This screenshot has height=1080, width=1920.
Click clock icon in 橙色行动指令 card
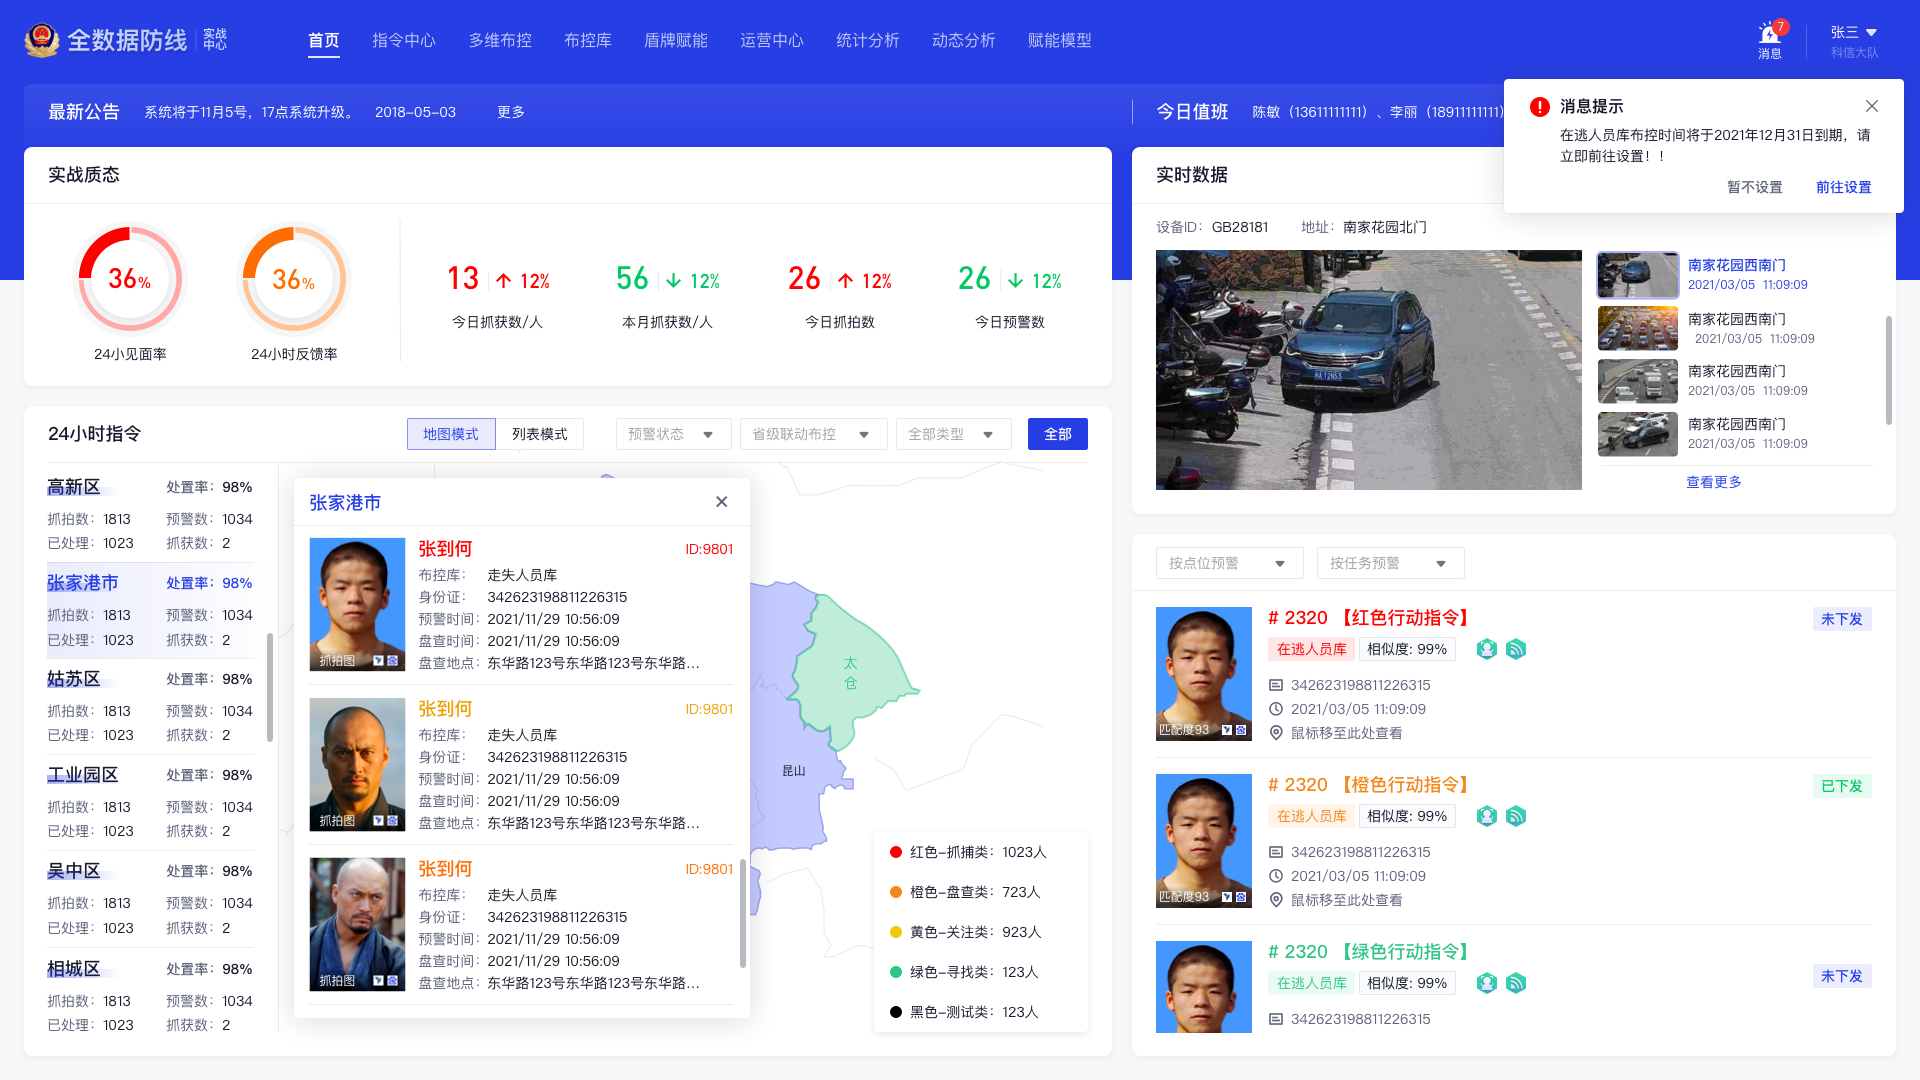click(1276, 876)
